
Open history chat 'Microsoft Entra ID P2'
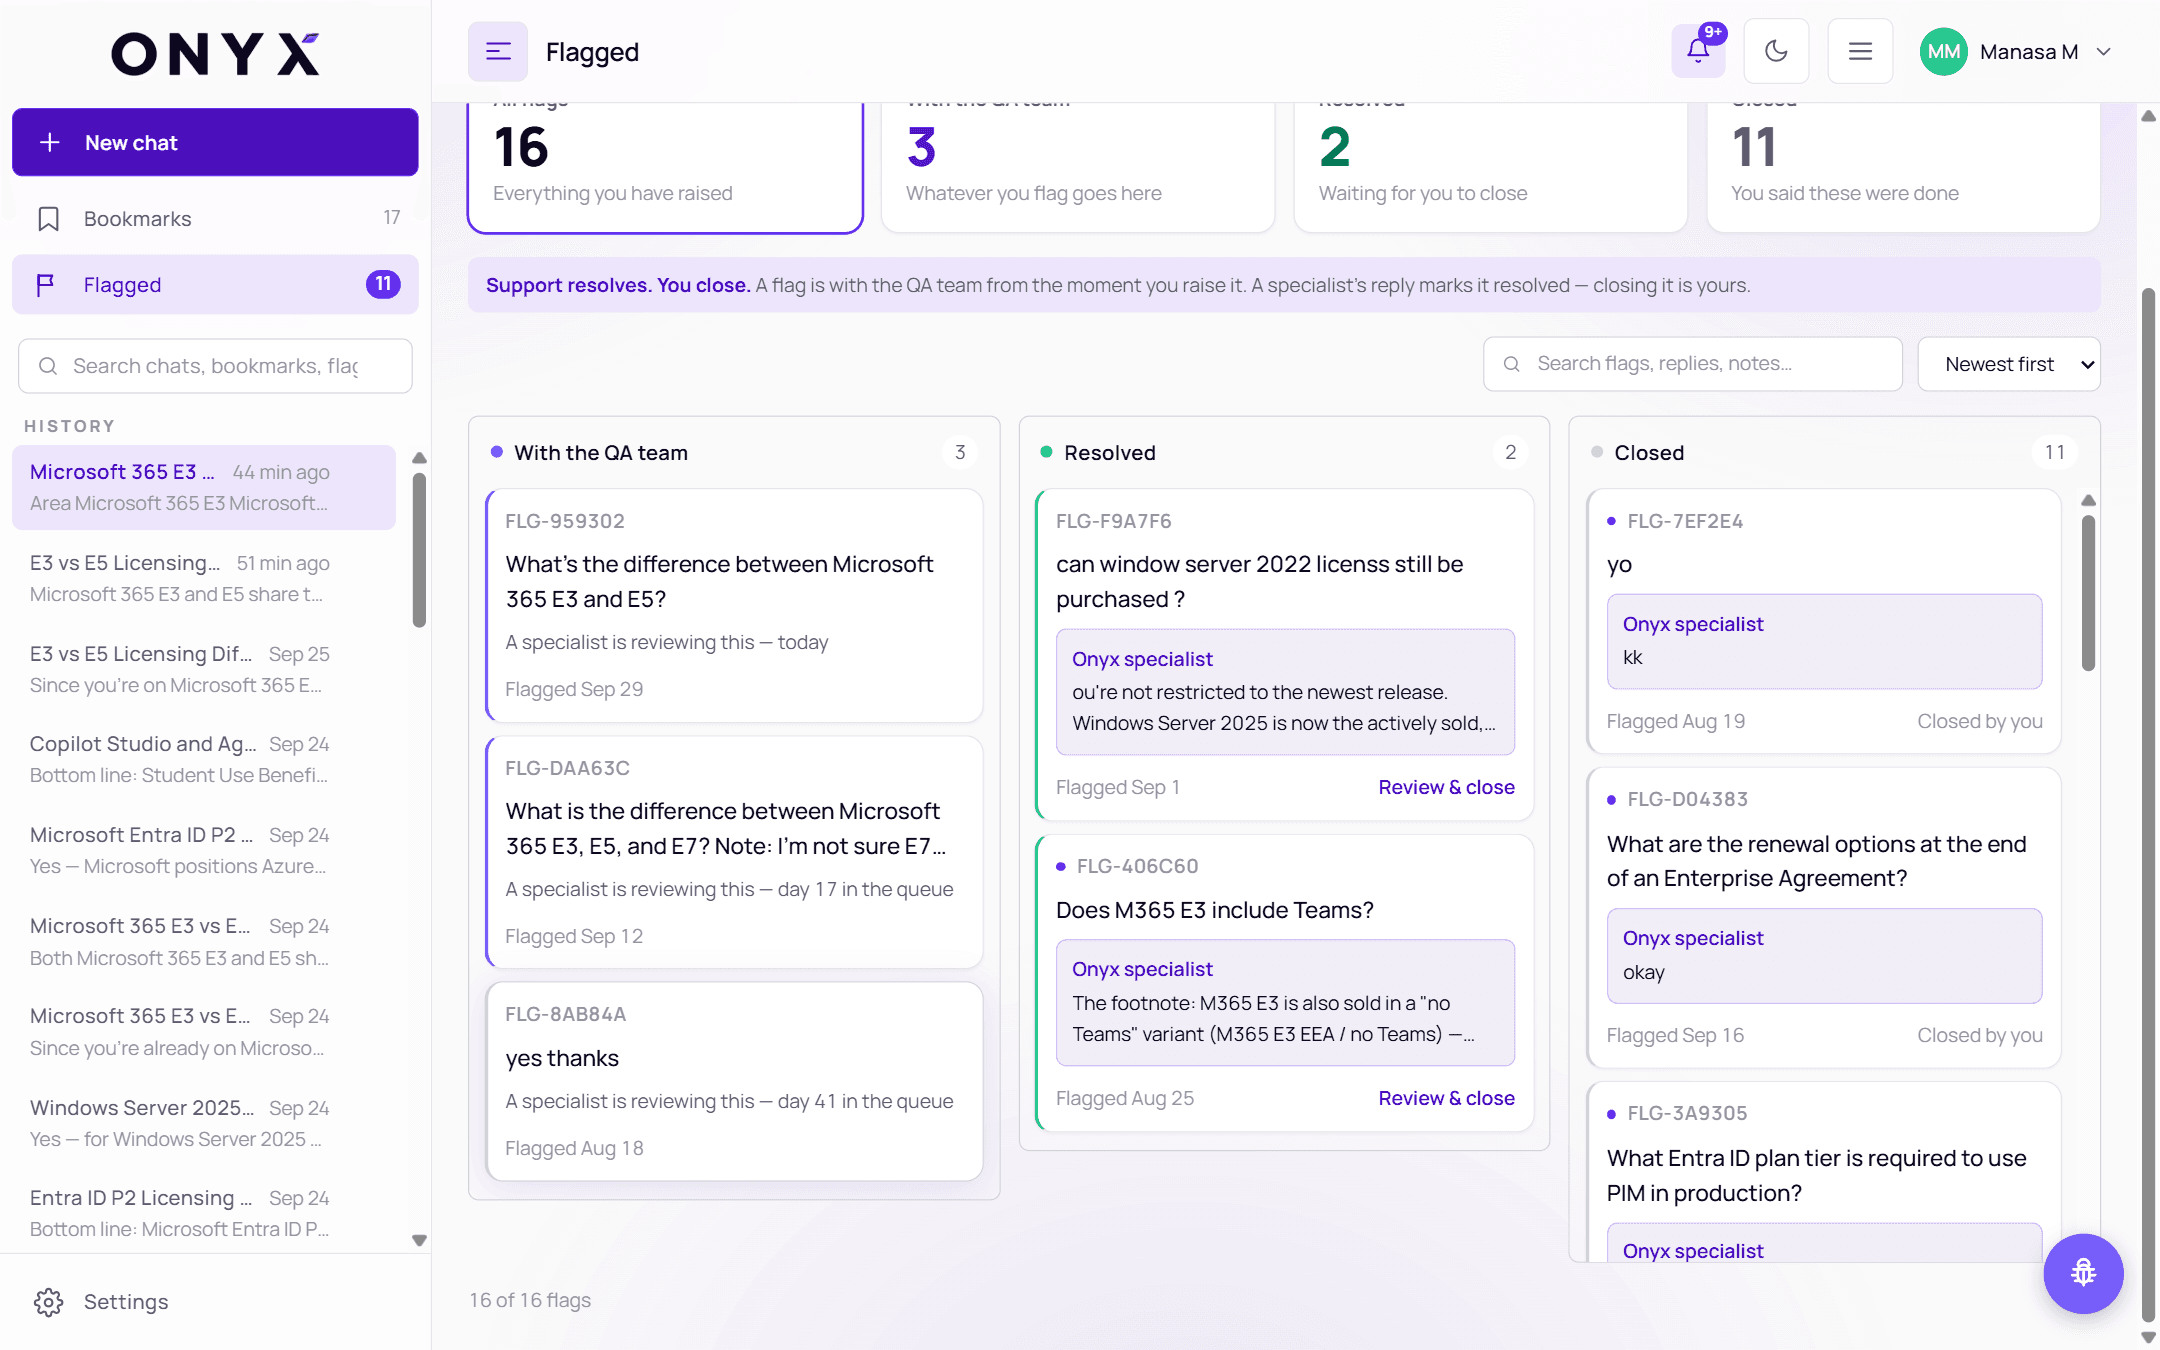click(204, 850)
